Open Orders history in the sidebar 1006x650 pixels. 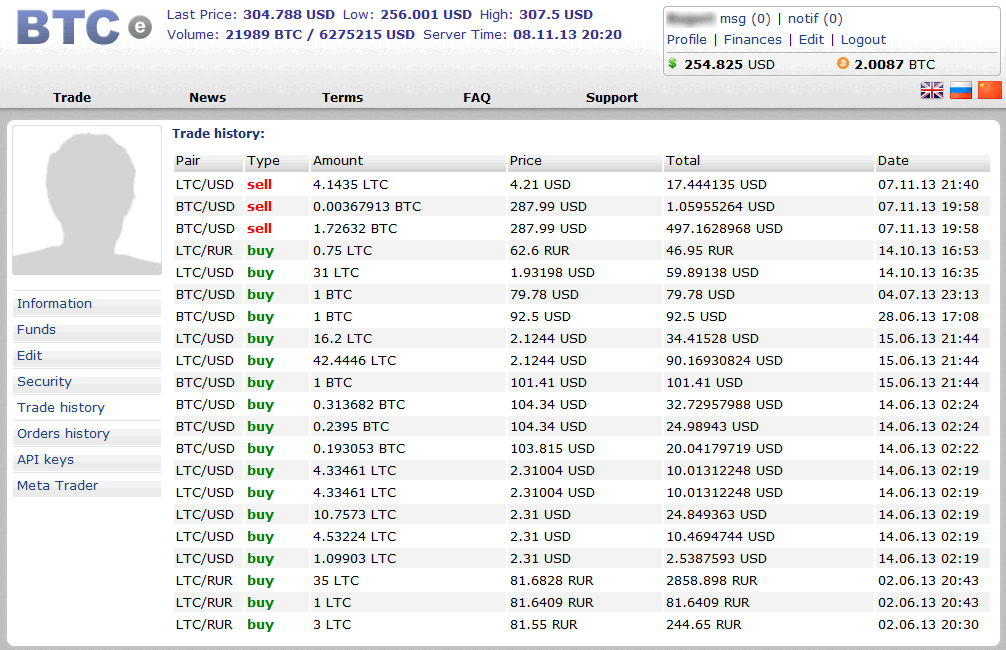point(63,433)
